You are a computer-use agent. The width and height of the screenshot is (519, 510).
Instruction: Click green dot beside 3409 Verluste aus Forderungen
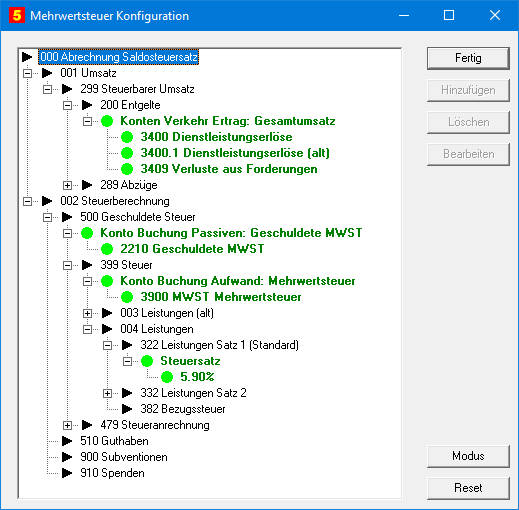pyautogui.click(x=127, y=169)
